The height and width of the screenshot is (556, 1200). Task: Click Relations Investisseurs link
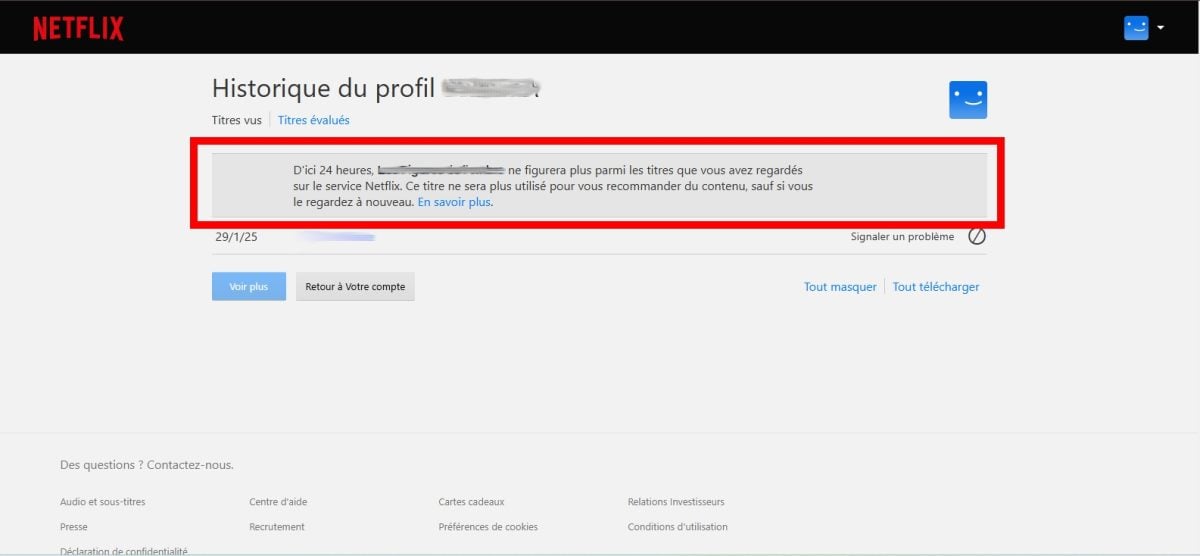coord(676,502)
